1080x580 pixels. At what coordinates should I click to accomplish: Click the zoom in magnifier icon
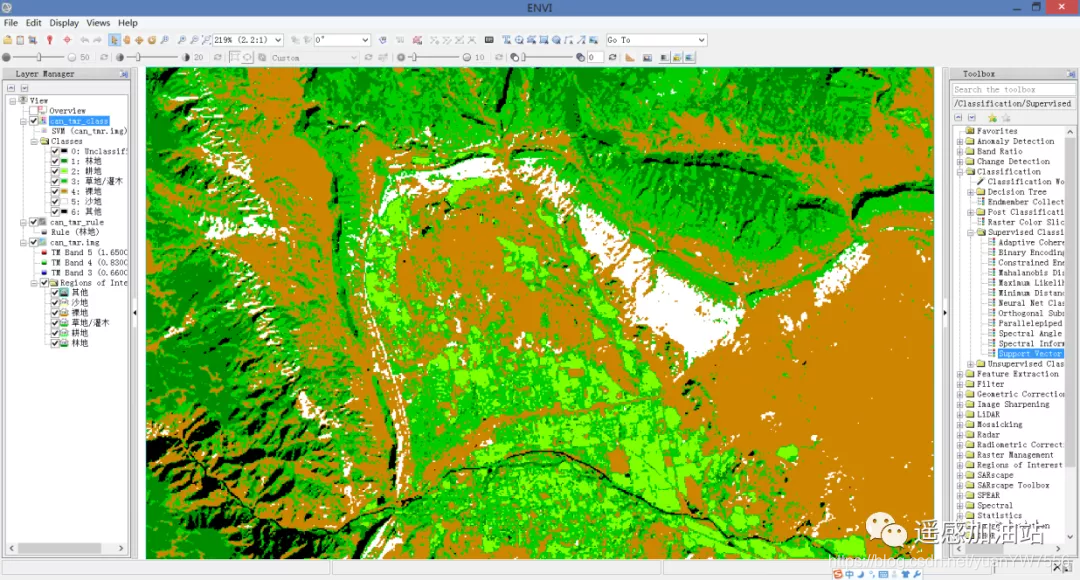pos(182,40)
